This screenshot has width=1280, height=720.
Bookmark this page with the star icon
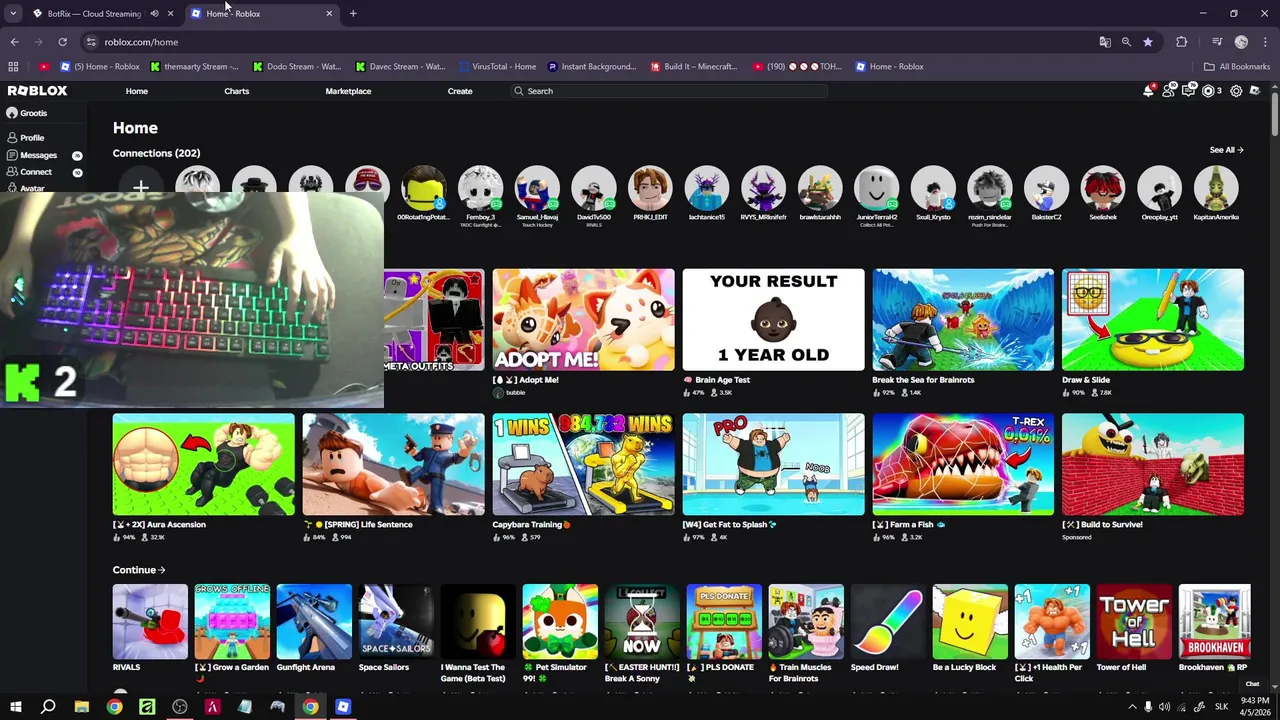point(1148,42)
